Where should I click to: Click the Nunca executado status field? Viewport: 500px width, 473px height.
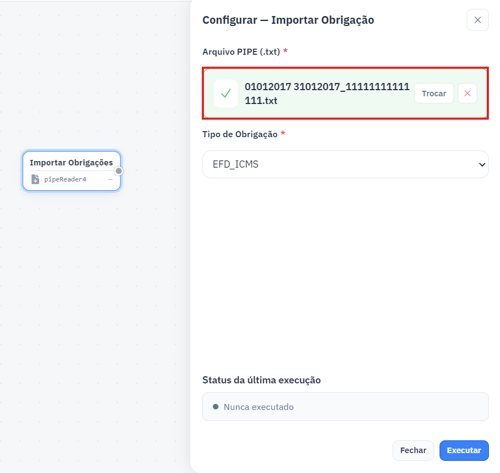(345, 407)
